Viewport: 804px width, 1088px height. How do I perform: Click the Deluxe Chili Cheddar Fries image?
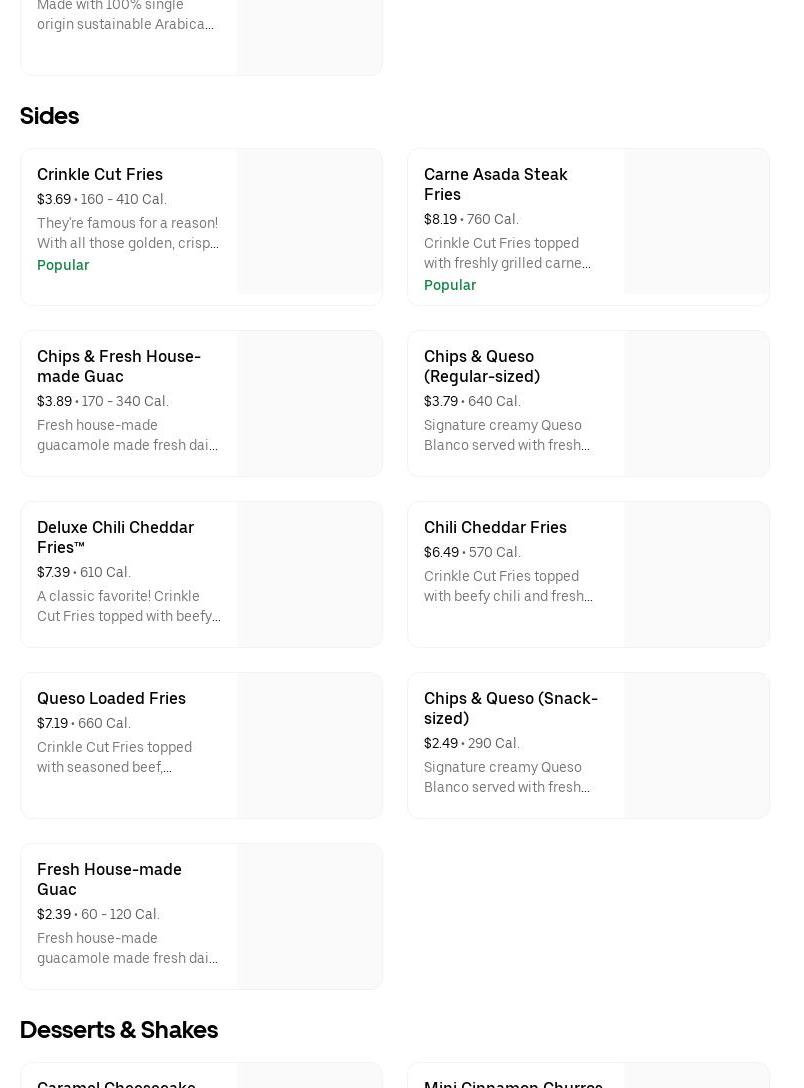click(x=310, y=575)
